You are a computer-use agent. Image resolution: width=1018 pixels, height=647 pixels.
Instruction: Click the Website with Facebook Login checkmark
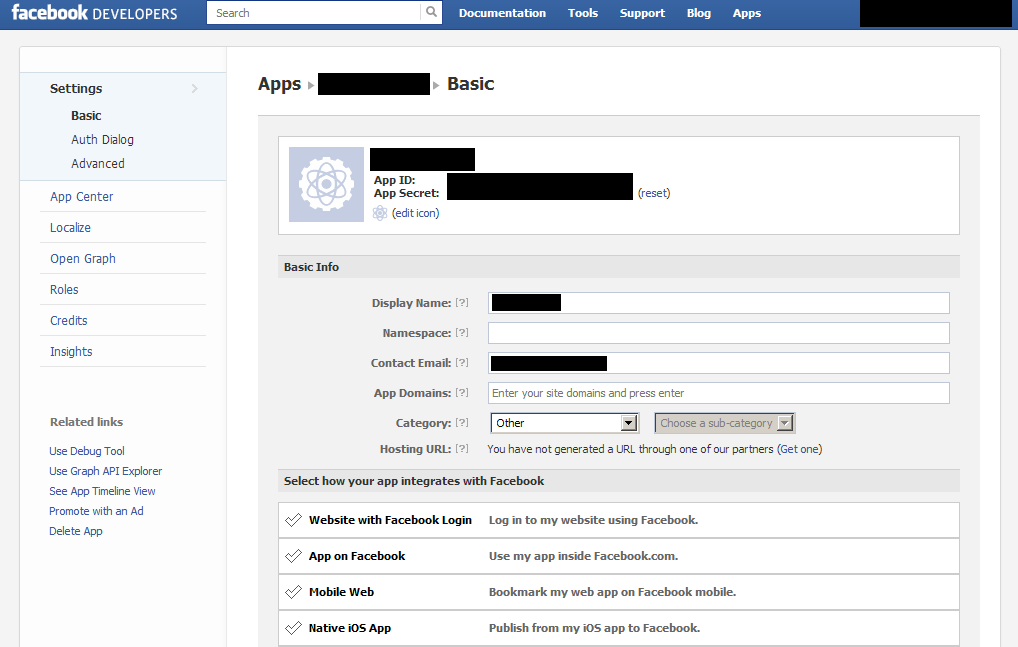tap(293, 520)
